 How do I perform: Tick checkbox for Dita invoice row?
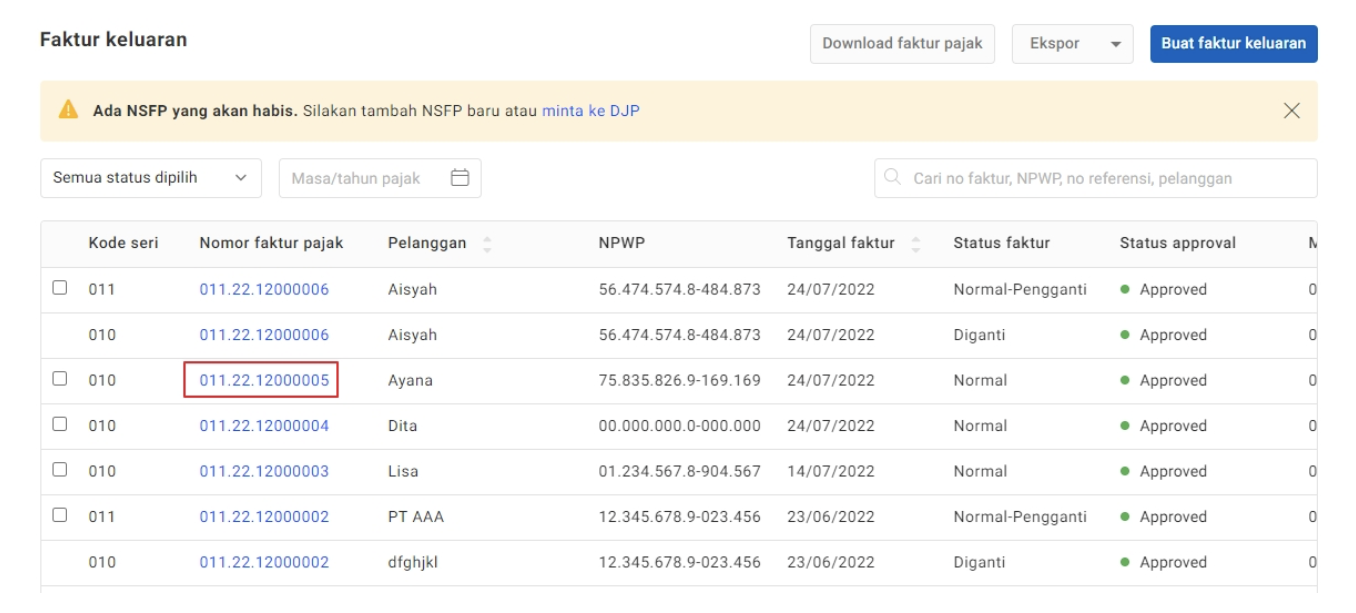60,424
